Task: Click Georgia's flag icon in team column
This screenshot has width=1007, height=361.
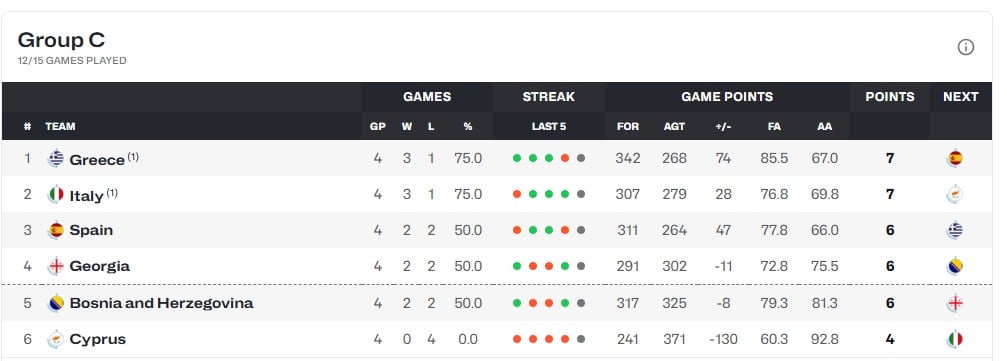Action: 56,266
